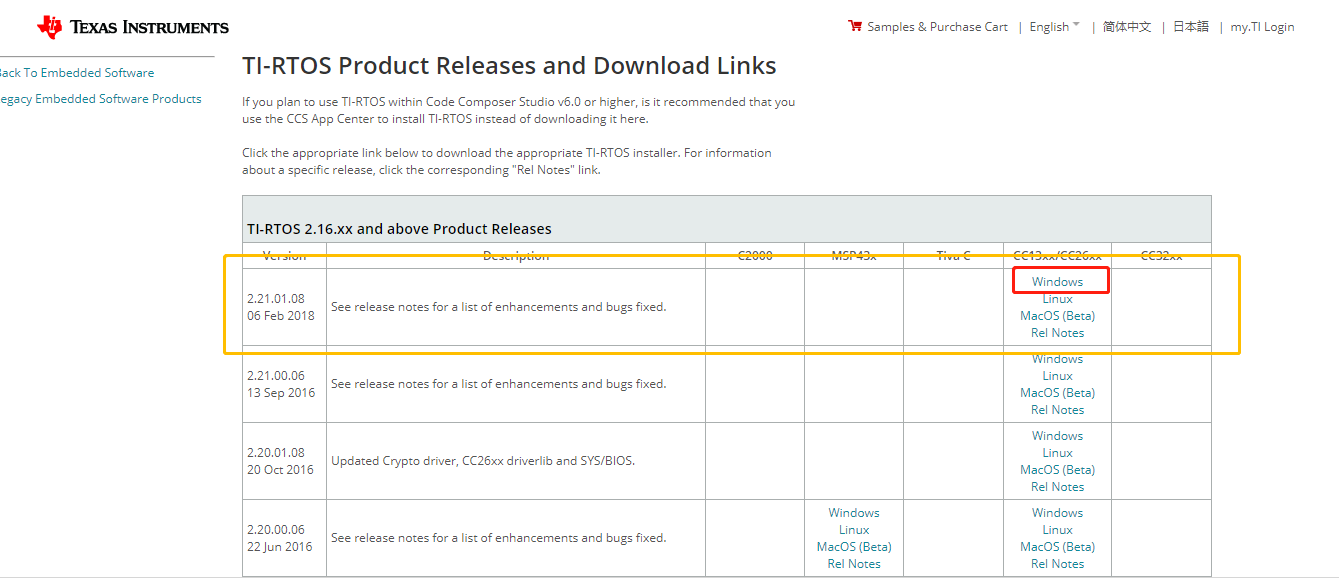Download 2.21.01.08 Windows installer for CC13xx/CC26xx
Viewport: 1339px width, 579px height.
pyautogui.click(x=1058, y=282)
